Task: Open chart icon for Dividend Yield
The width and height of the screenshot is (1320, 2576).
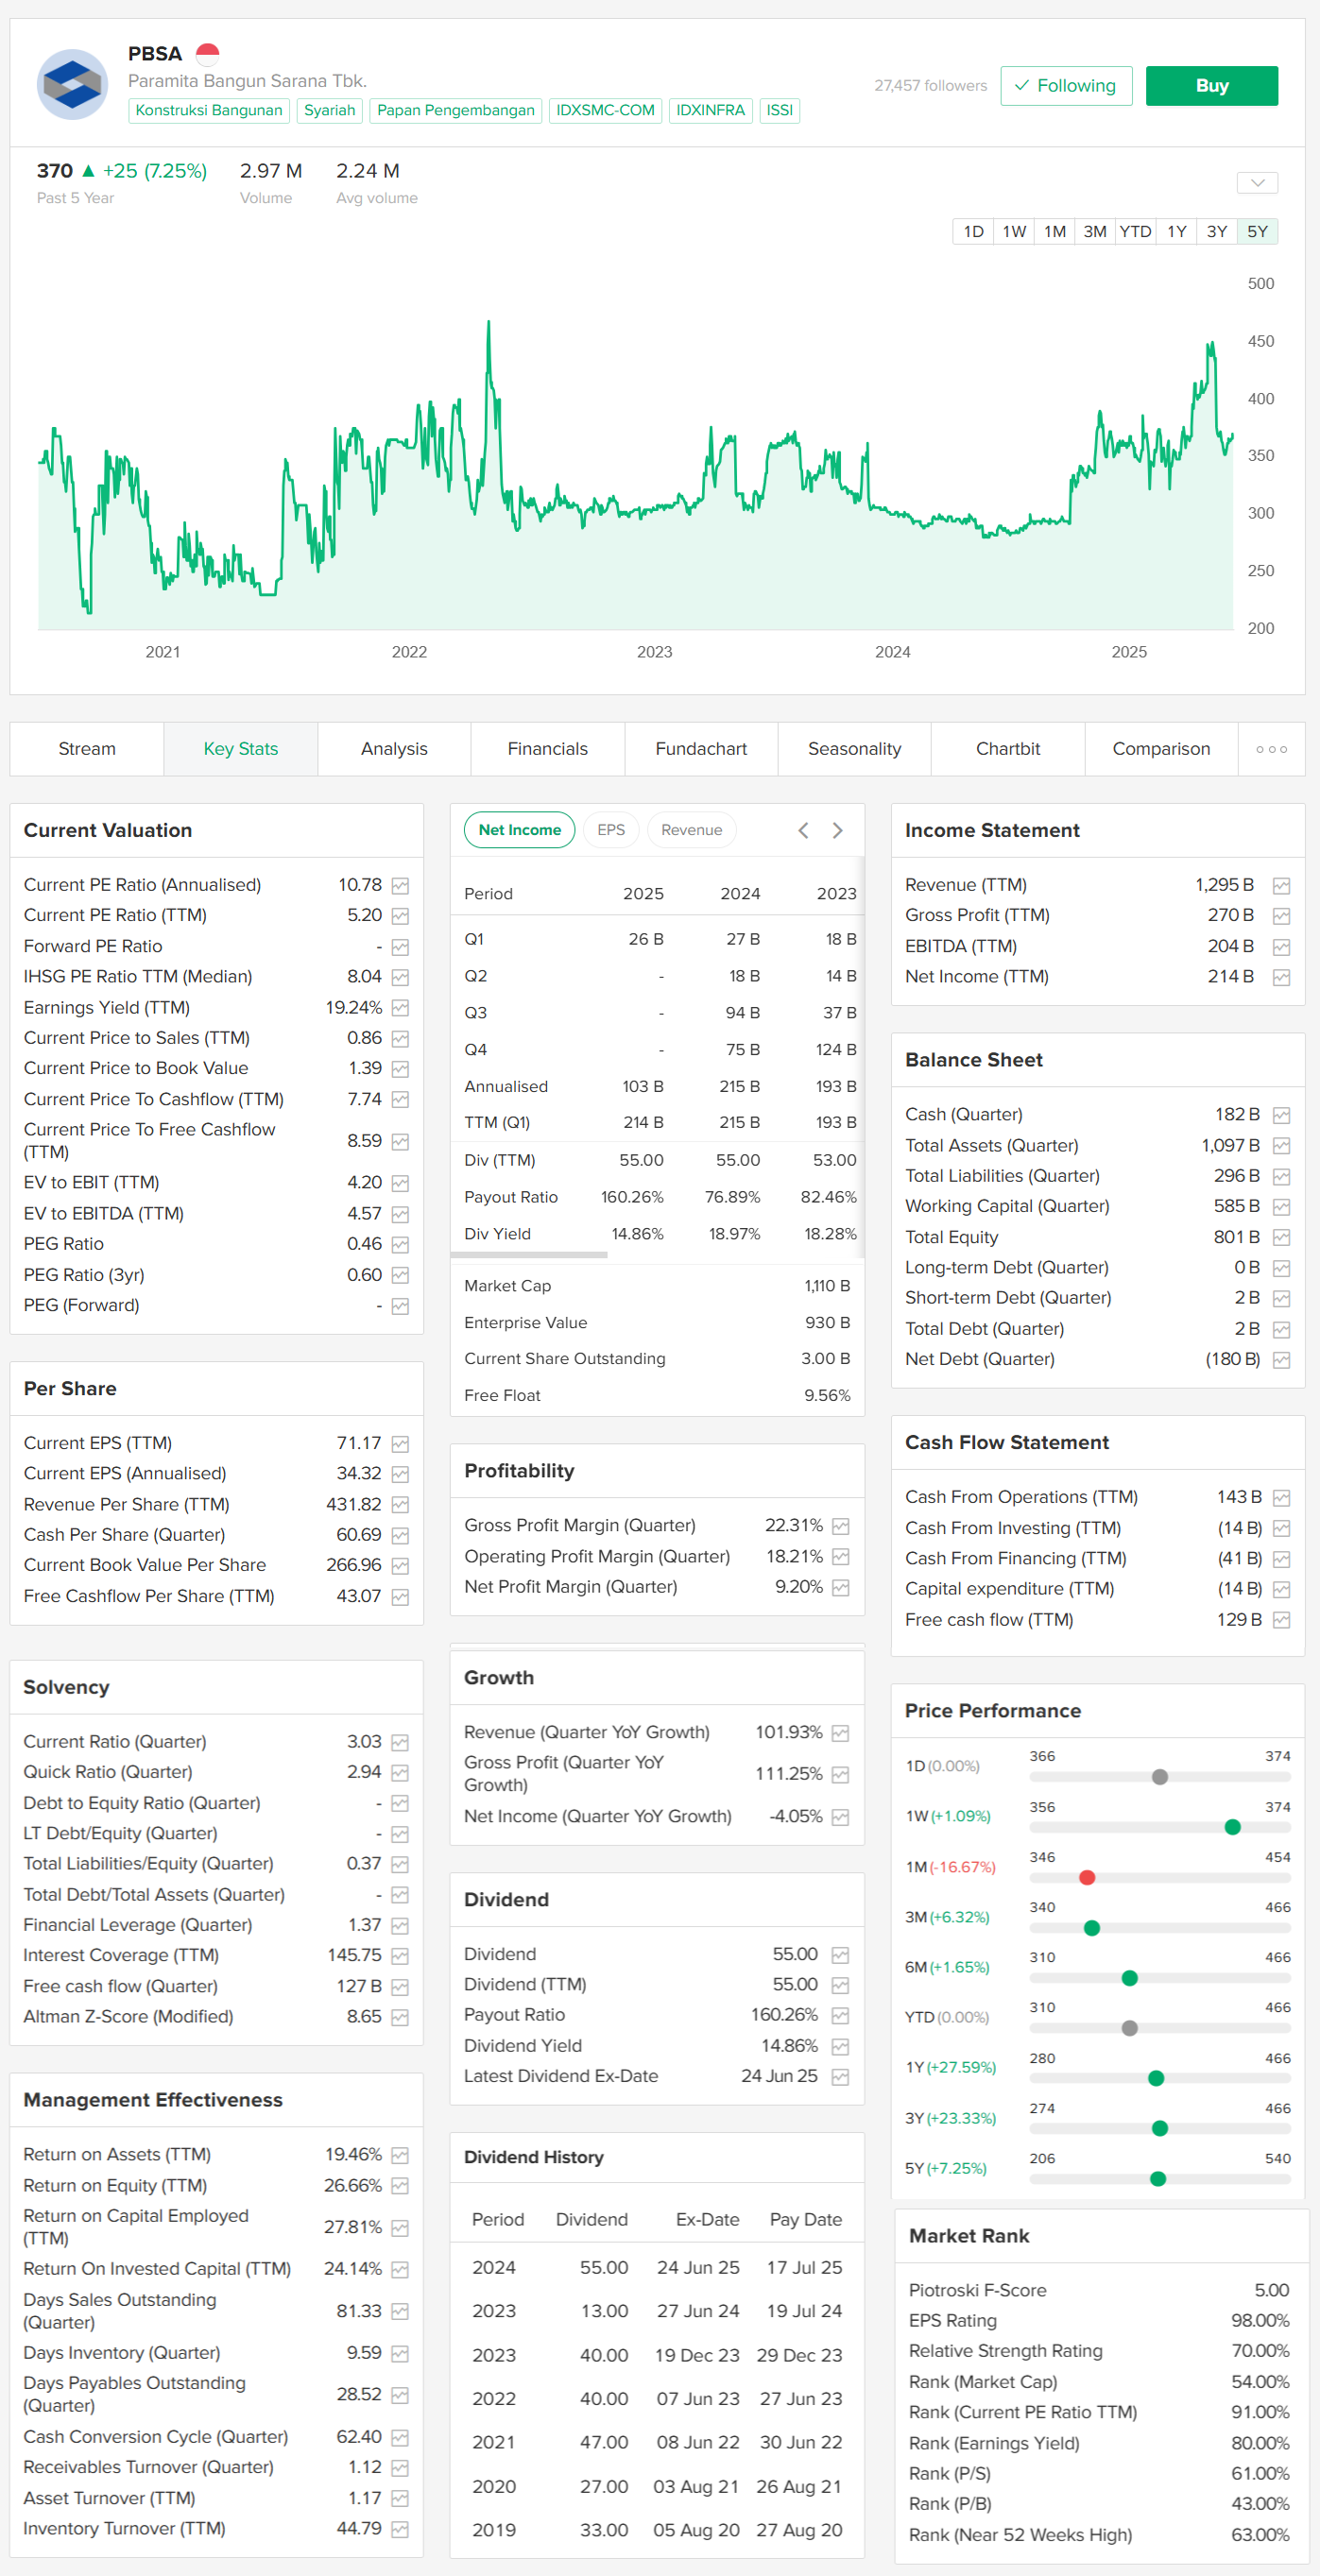Action: click(840, 2046)
